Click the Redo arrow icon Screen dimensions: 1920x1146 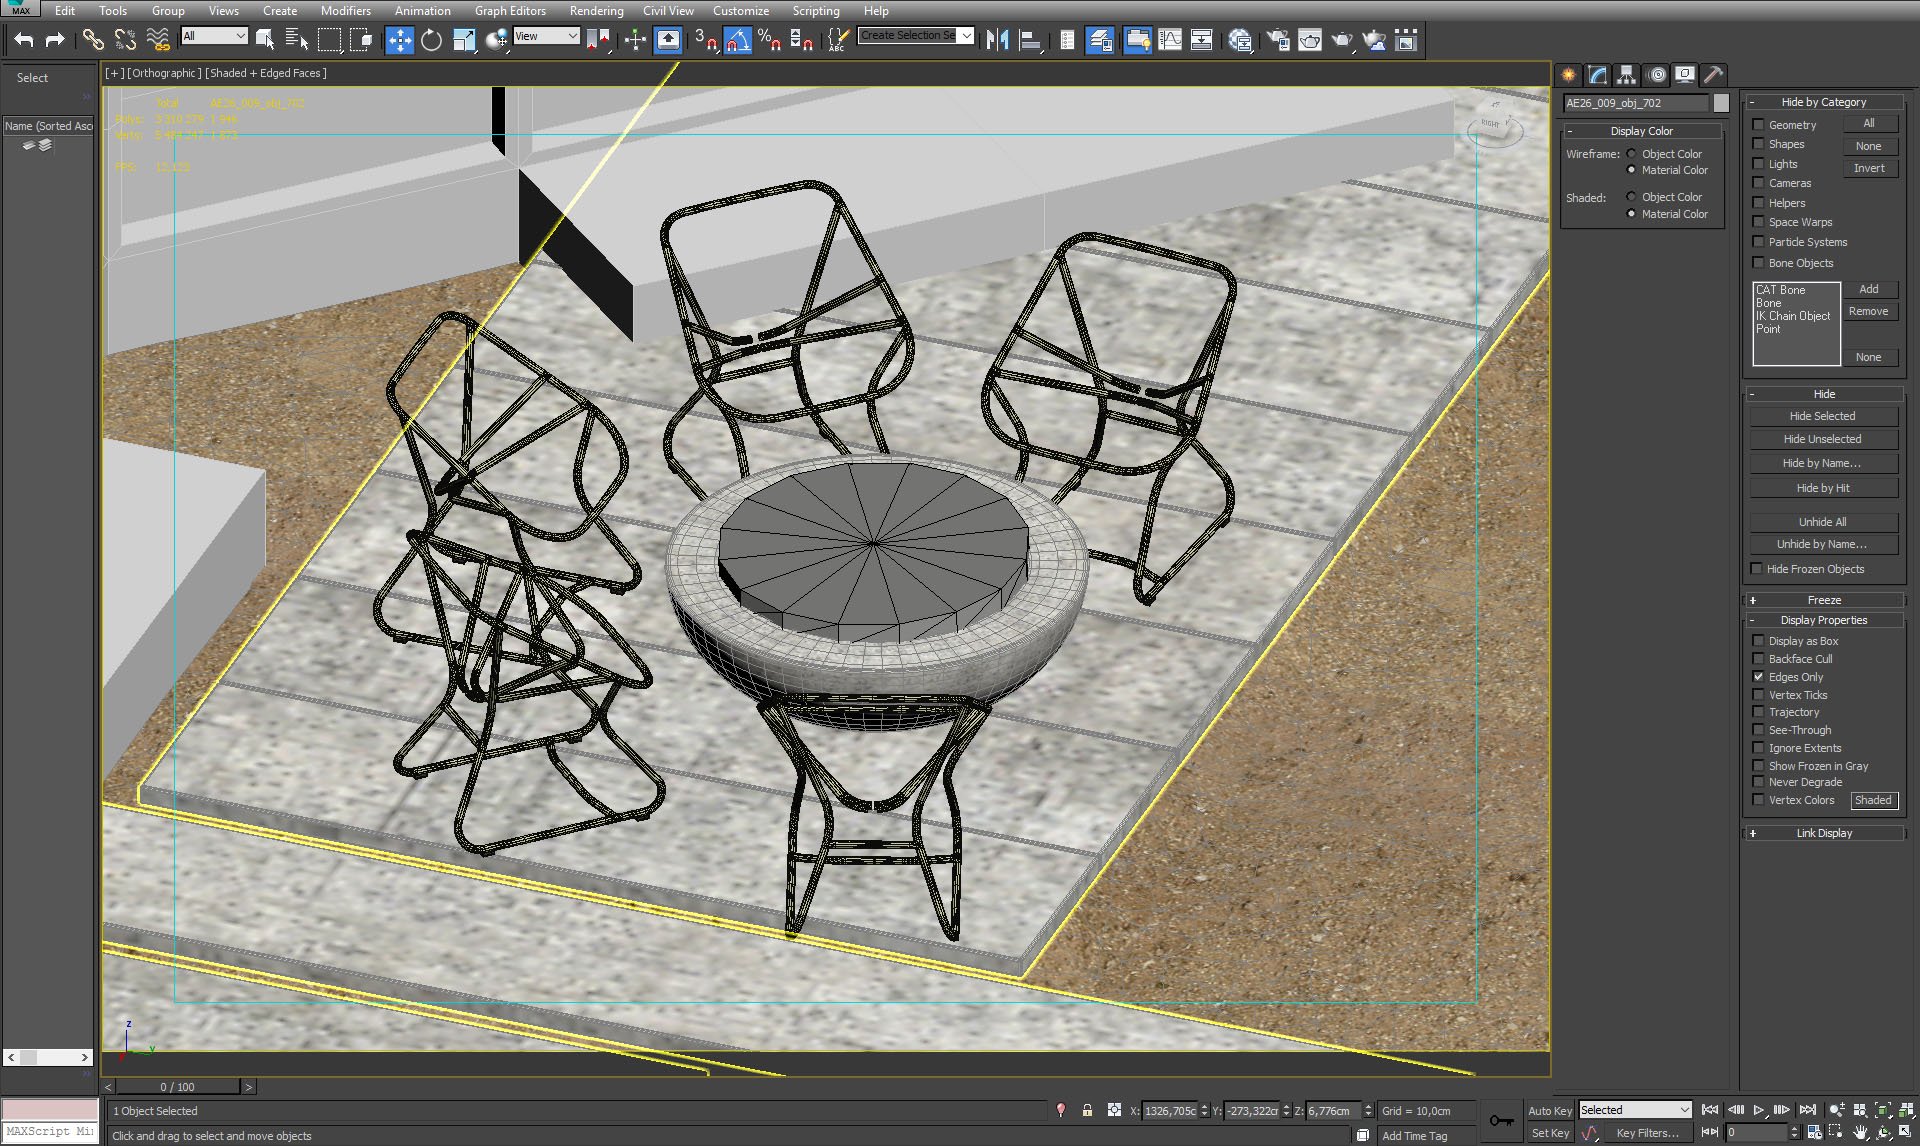55,39
